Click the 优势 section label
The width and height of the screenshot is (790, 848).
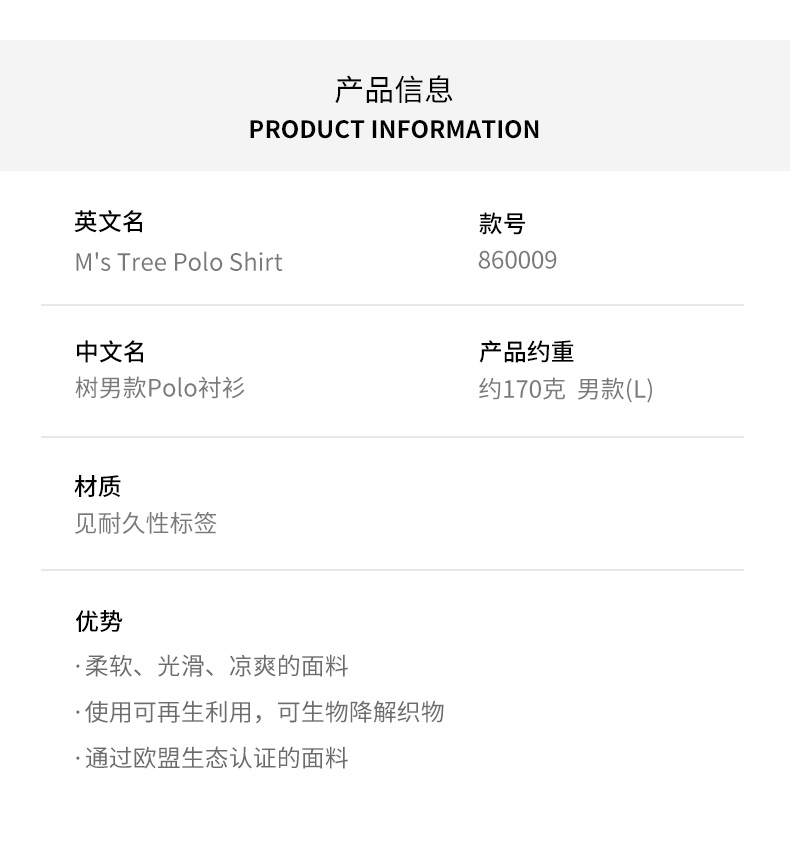[x=98, y=622]
